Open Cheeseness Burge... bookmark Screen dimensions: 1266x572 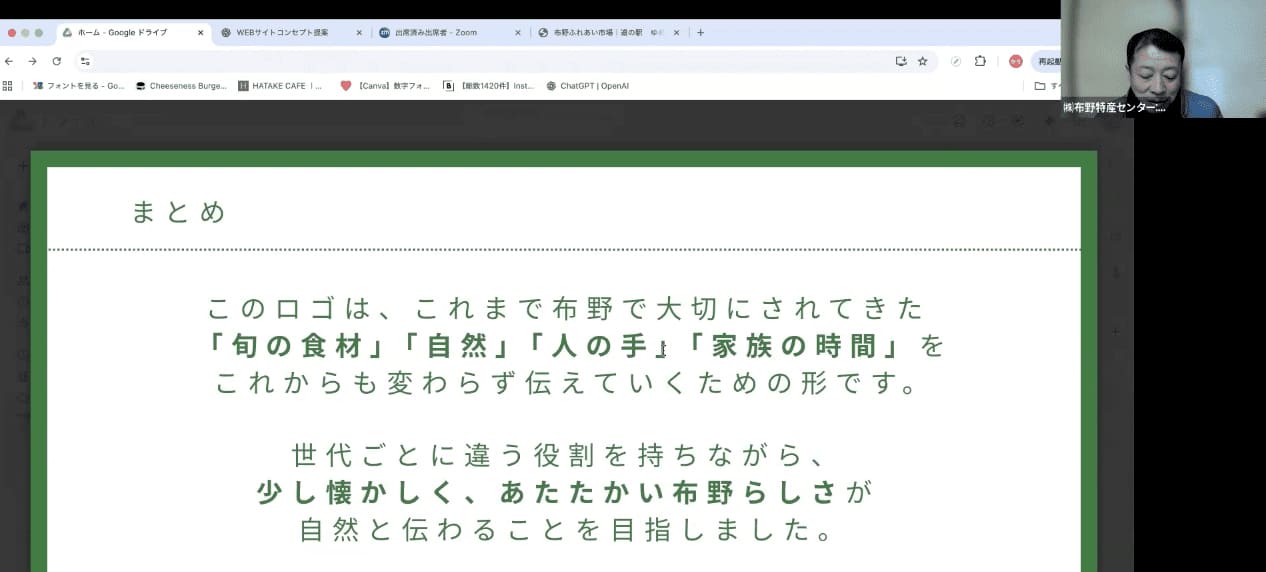tap(181, 86)
